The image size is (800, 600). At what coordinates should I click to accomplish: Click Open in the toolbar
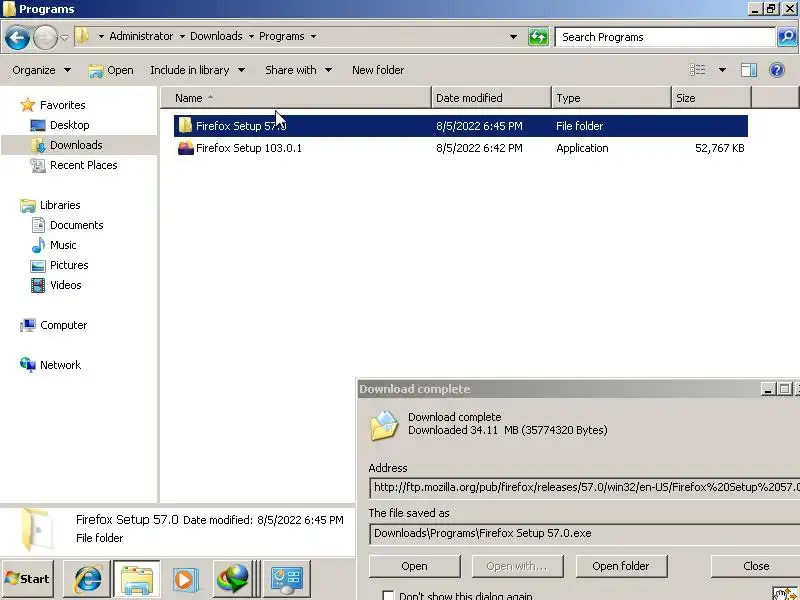[x=111, y=70]
